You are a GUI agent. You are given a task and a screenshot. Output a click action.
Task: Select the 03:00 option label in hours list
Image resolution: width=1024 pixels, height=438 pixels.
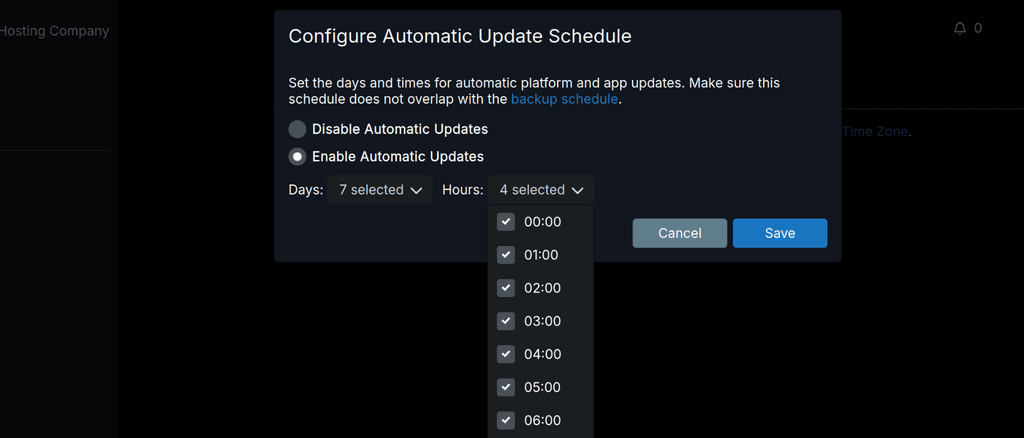click(x=543, y=321)
